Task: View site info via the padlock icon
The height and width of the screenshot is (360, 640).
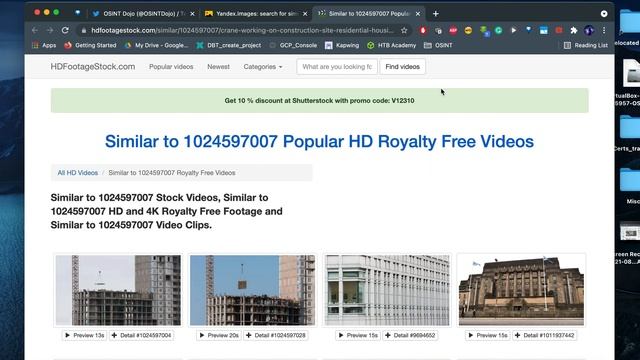Action: 84,30
